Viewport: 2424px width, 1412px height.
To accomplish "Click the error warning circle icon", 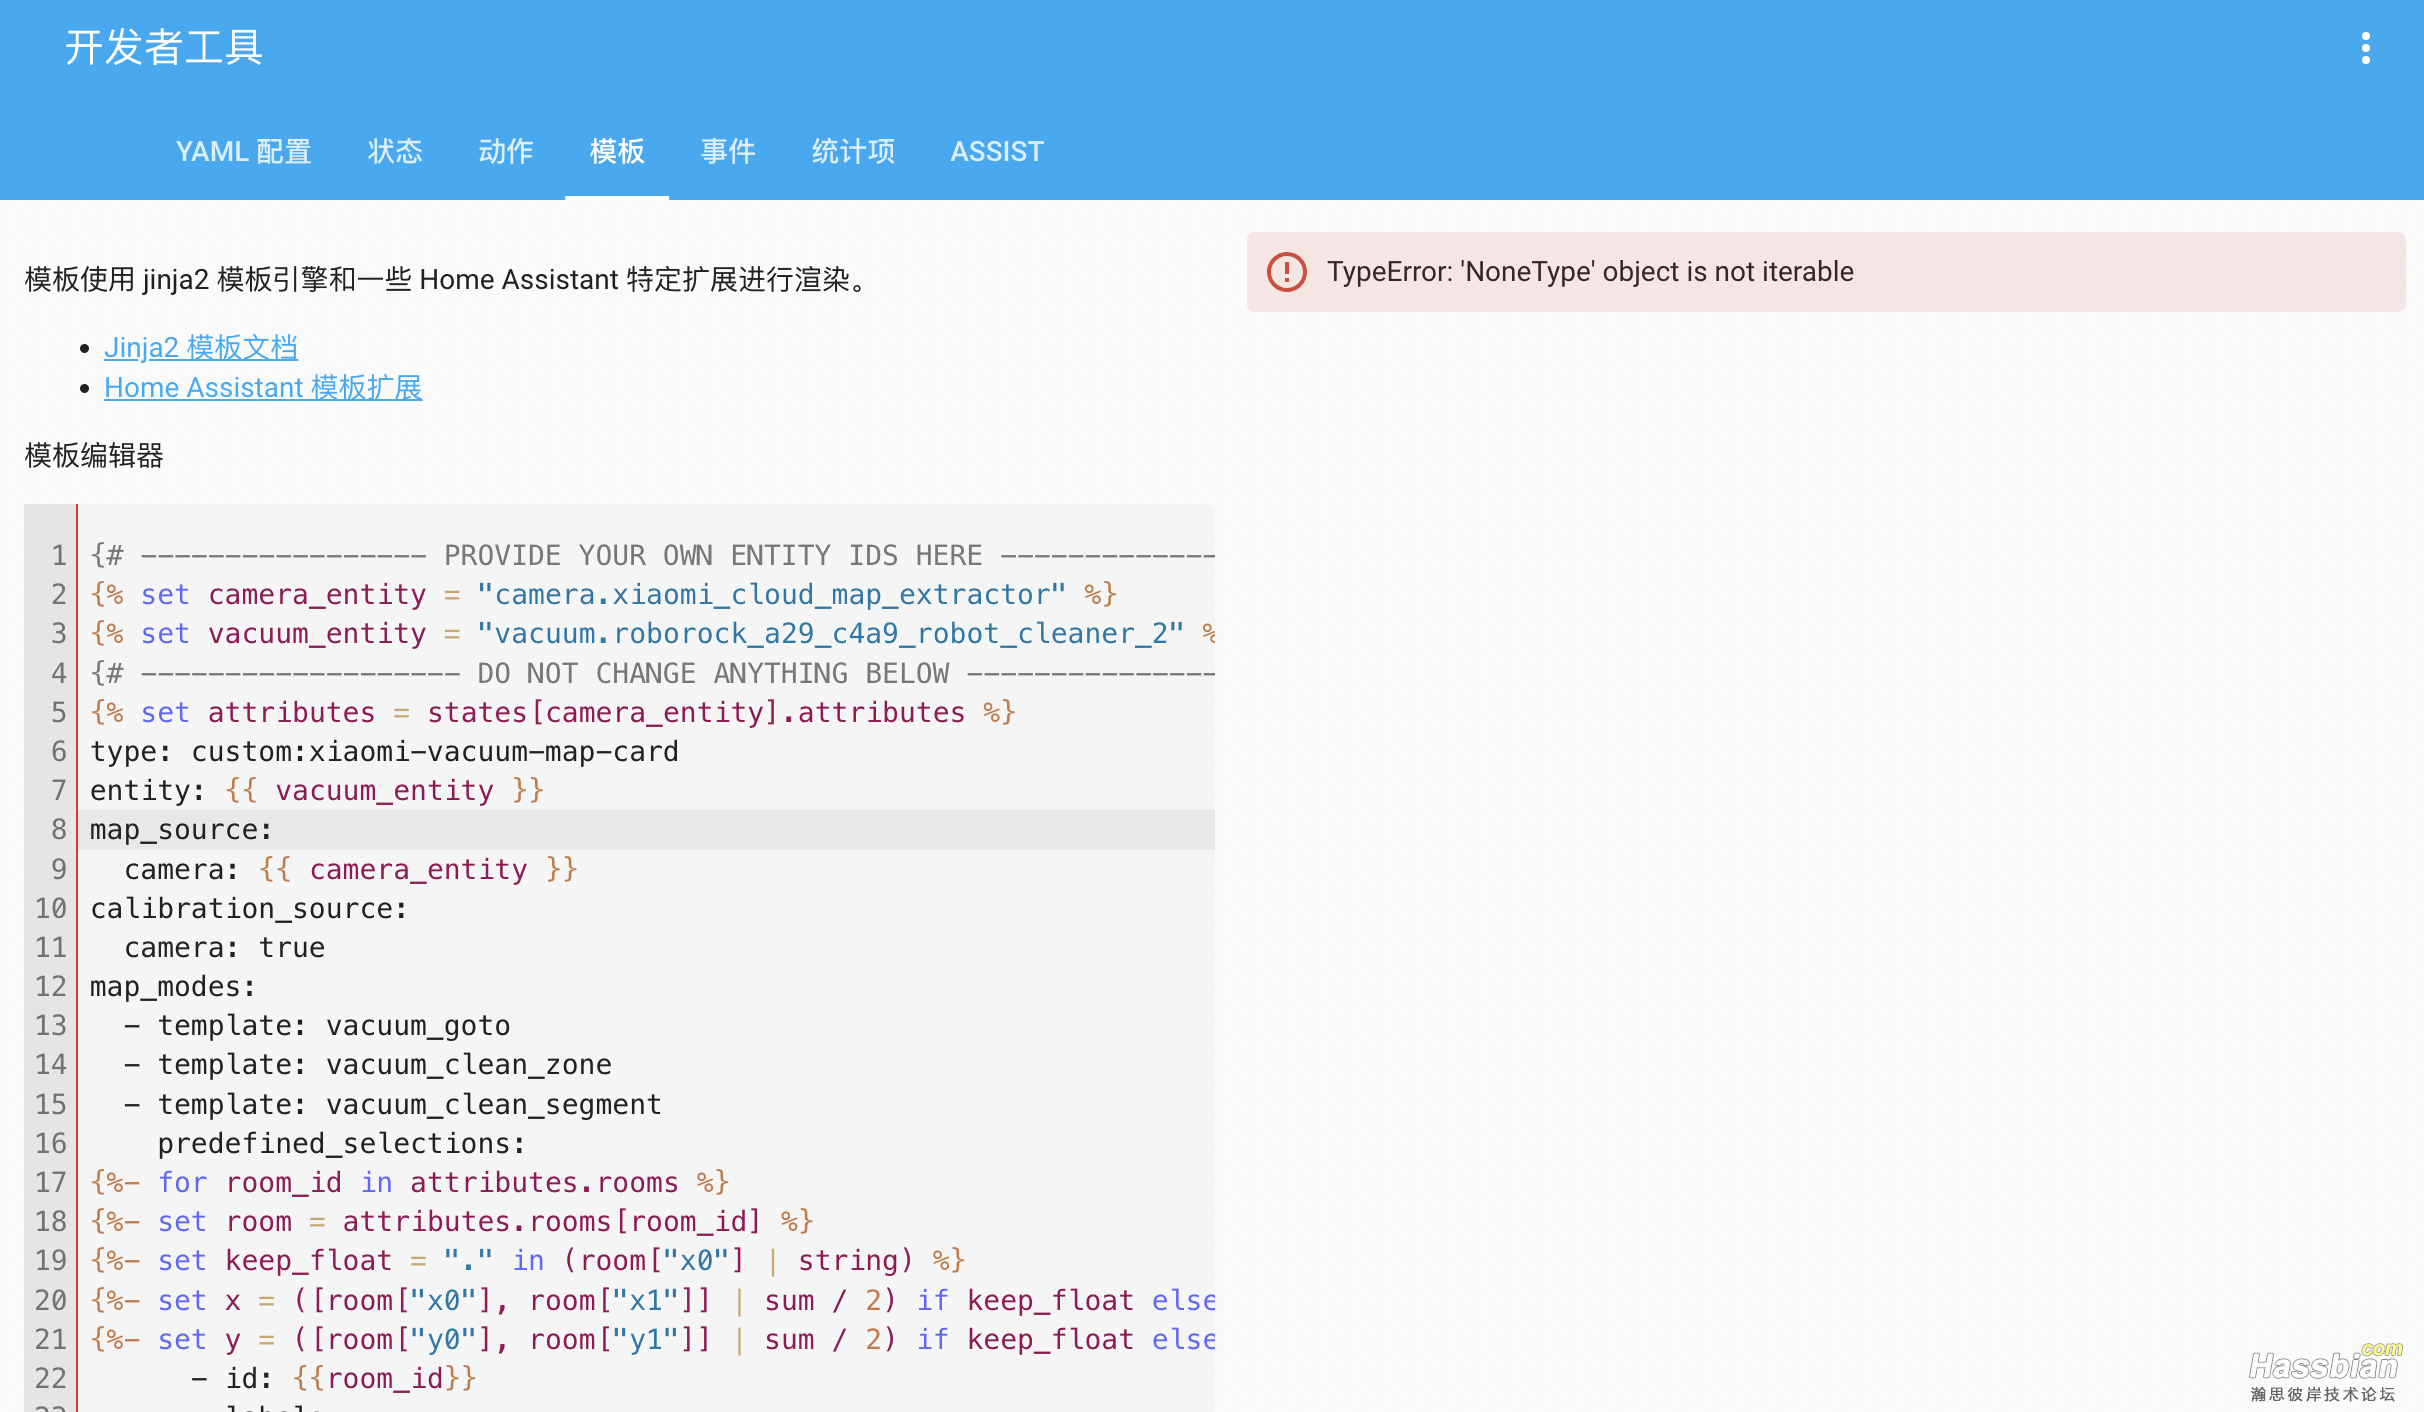I will tap(1288, 272).
